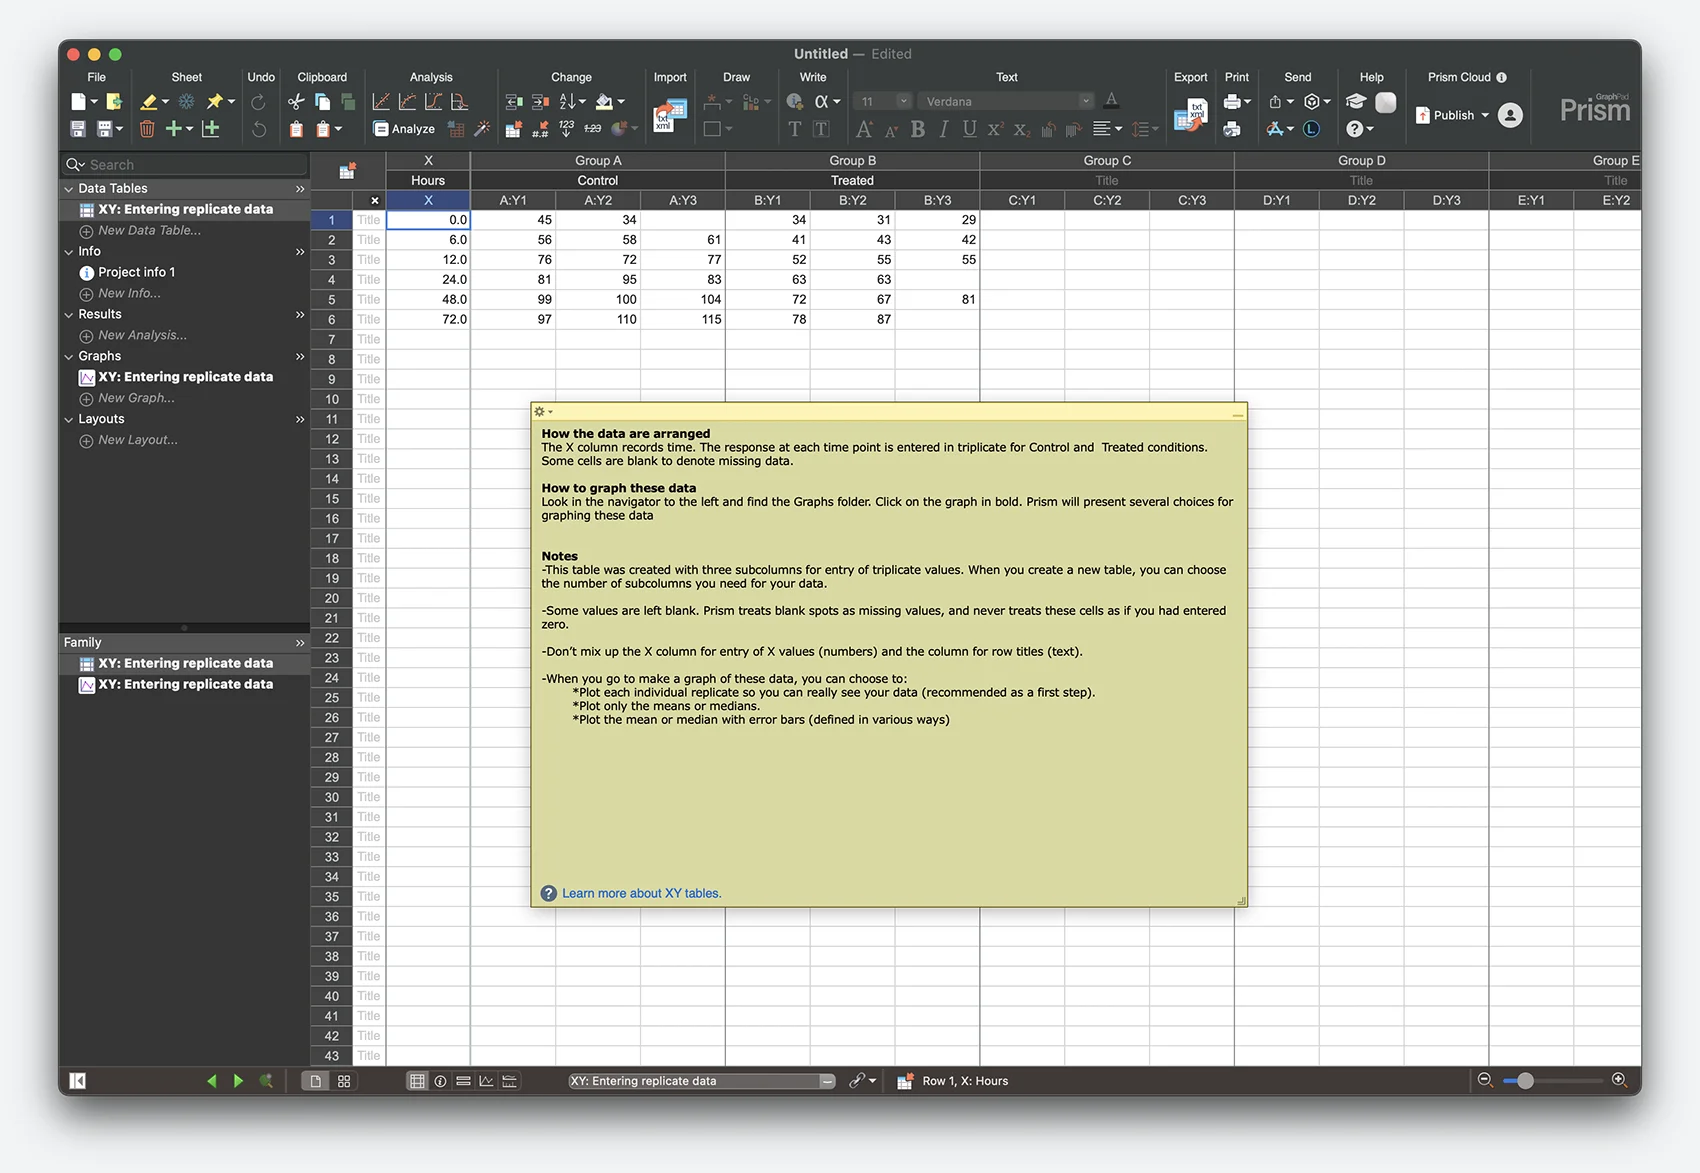Screen dimensions: 1700x1173
Task: Open the XY: Entering replicate data graph under Graphs
Action: point(185,377)
